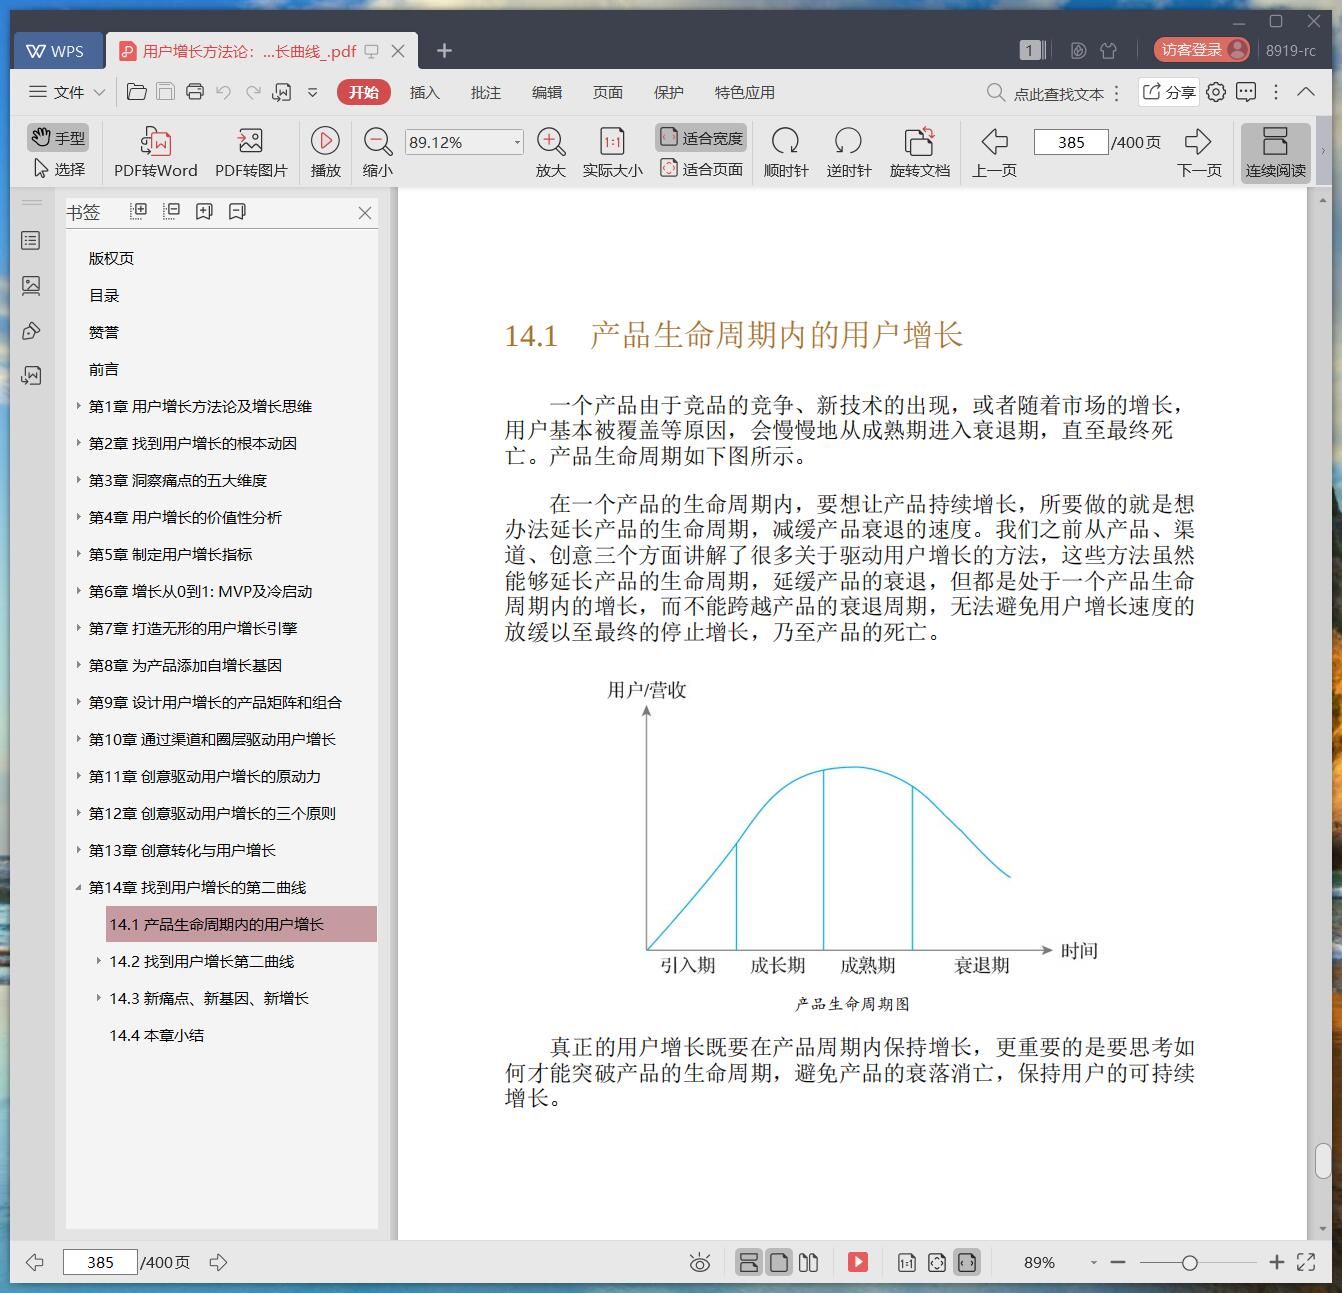Open file folder icon in quick toolbar
The image size is (1342, 1293).
point(137,92)
